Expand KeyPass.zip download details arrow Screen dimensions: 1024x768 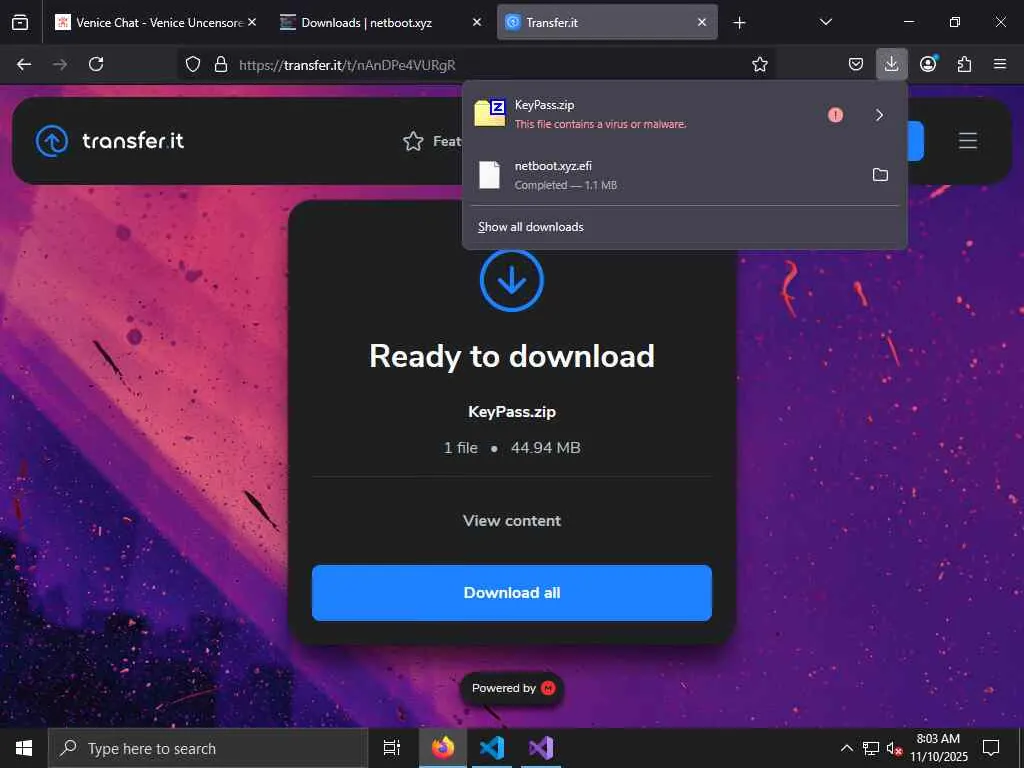click(x=880, y=115)
